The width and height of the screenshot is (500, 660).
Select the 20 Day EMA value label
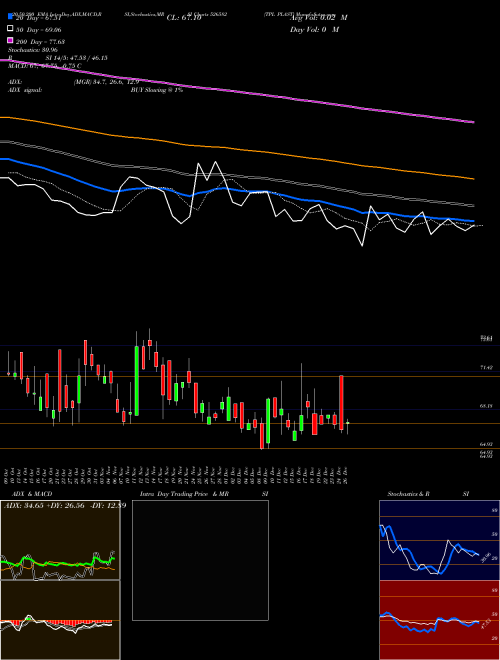click(x=39, y=18)
